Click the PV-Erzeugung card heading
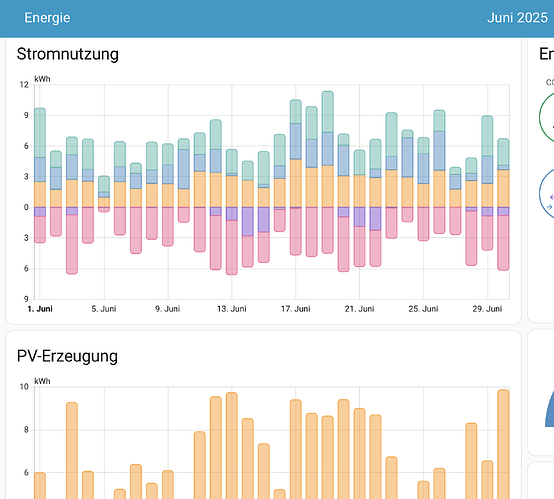This screenshot has width=554, height=499. [x=67, y=356]
